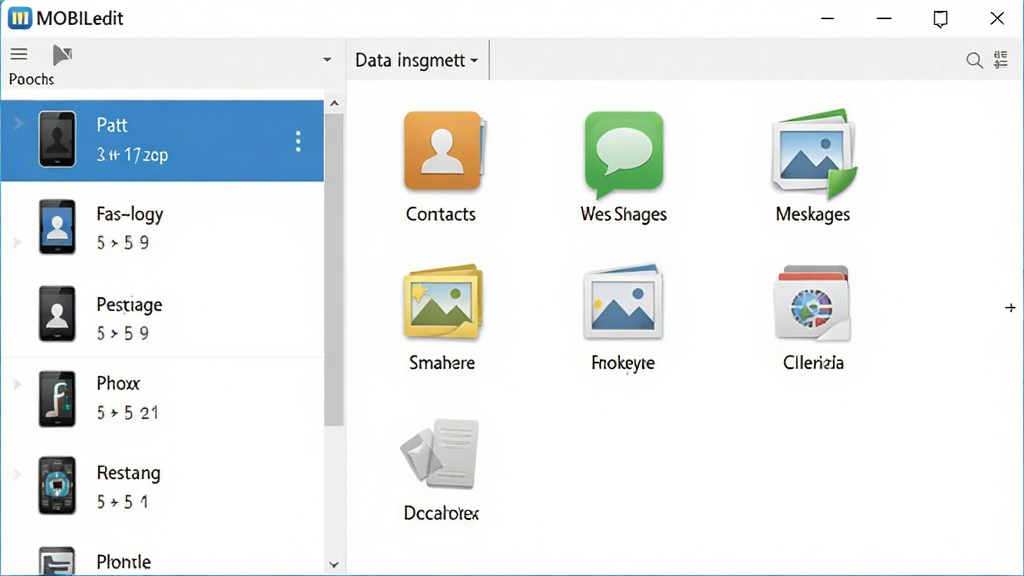Click the Restang phone icon

click(57, 485)
